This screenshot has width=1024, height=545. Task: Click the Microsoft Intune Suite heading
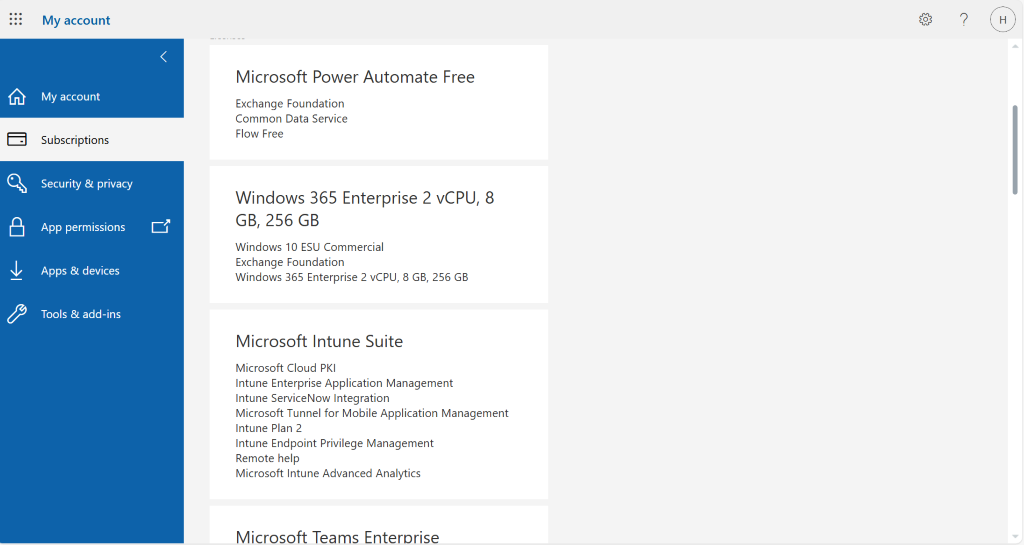(x=319, y=341)
